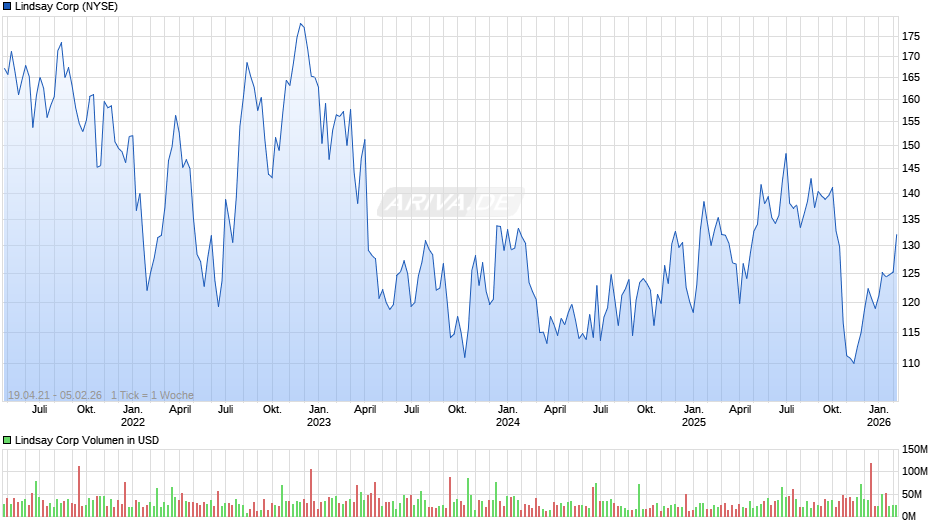The width and height of the screenshot is (940, 526).
Task: Click the 150M volume axis label
Action: 915,450
